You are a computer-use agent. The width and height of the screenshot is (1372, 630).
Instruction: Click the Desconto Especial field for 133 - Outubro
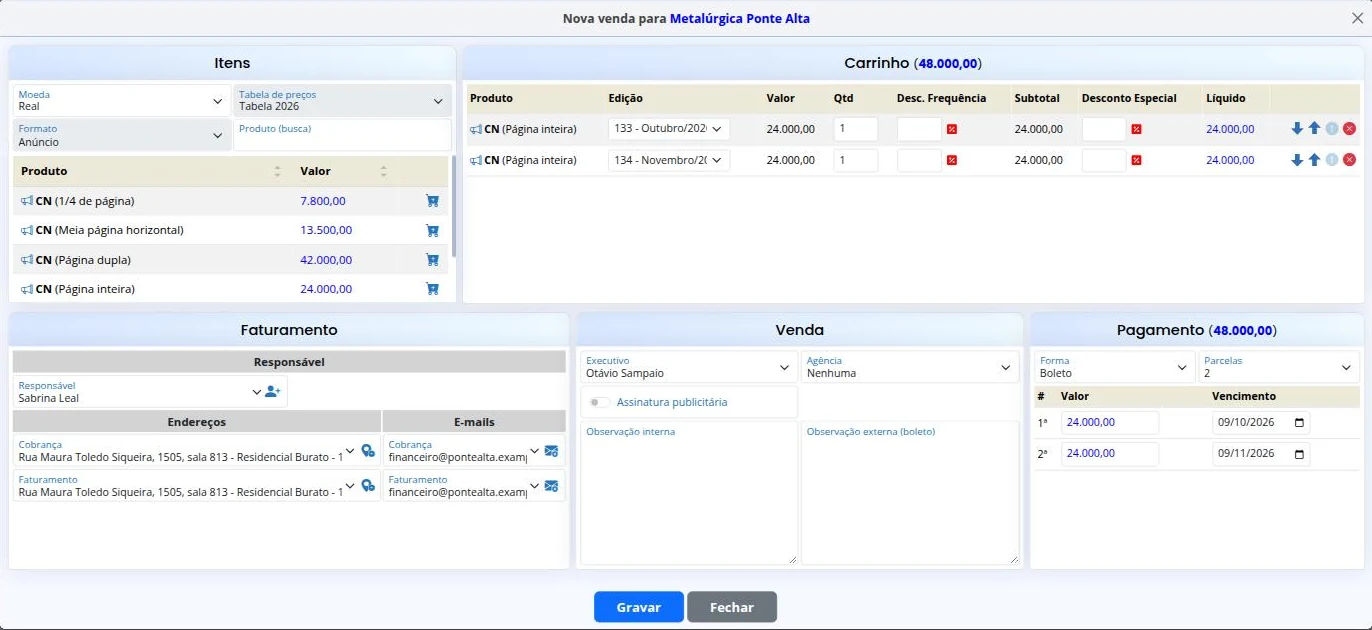click(x=1104, y=129)
